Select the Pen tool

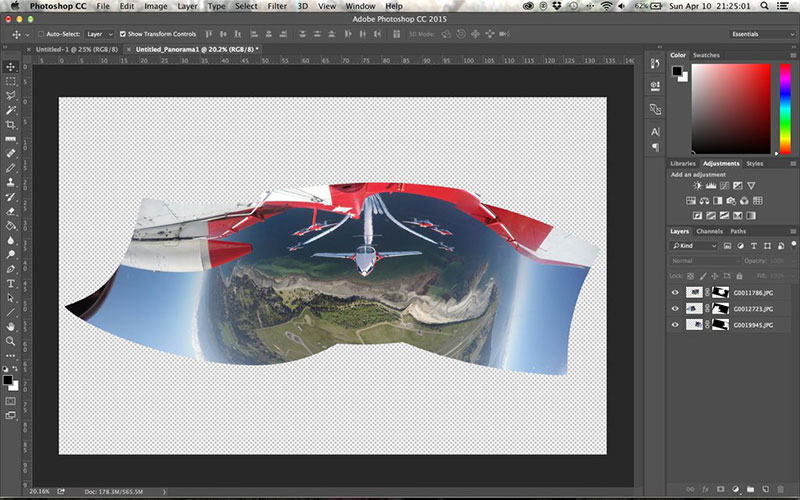point(10,269)
